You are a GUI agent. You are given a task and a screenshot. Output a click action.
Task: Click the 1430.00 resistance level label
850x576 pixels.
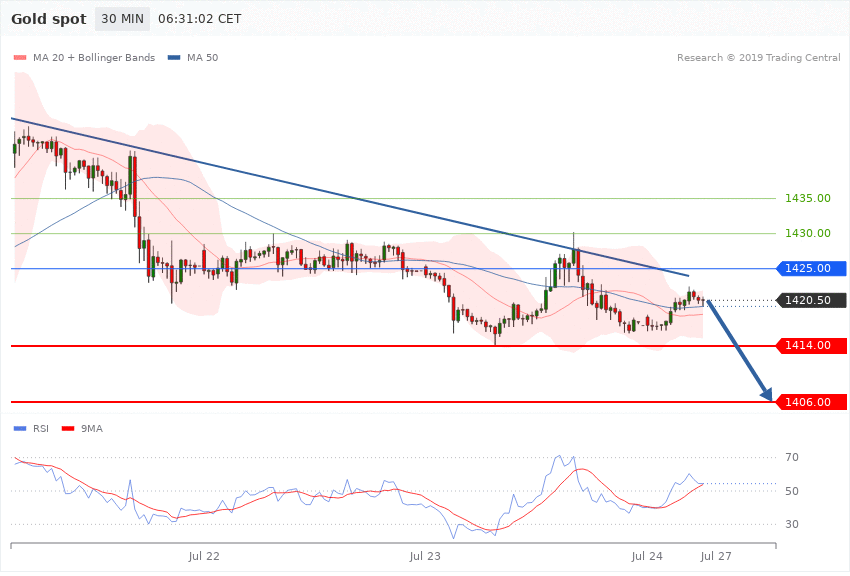(x=808, y=234)
